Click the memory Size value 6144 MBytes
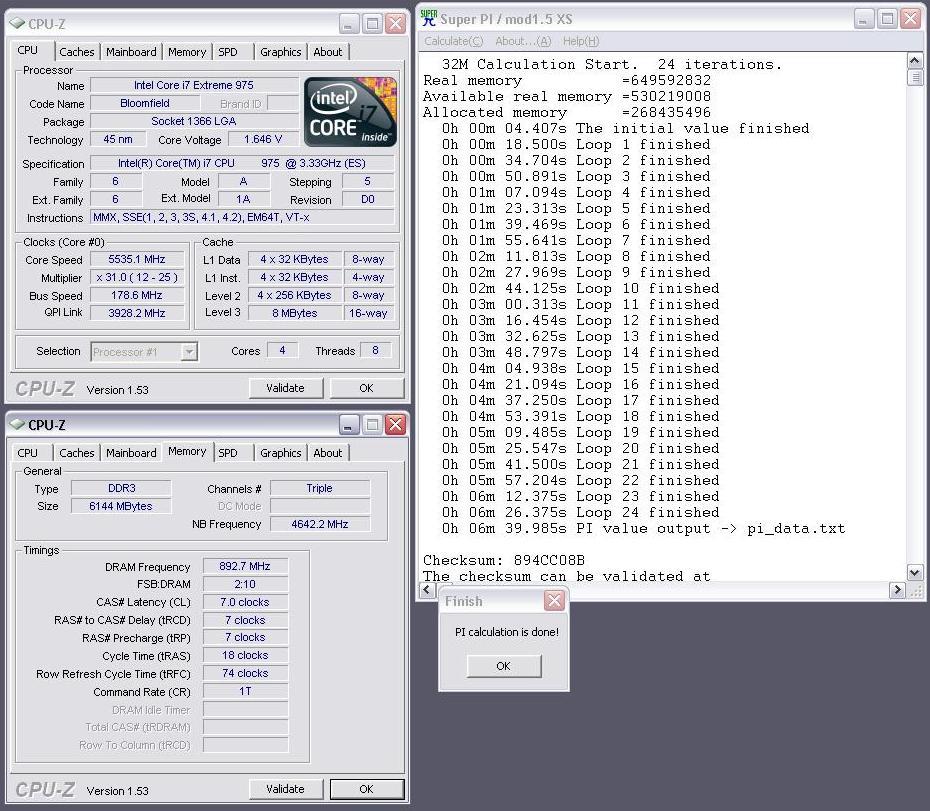 (x=121, y=506)
